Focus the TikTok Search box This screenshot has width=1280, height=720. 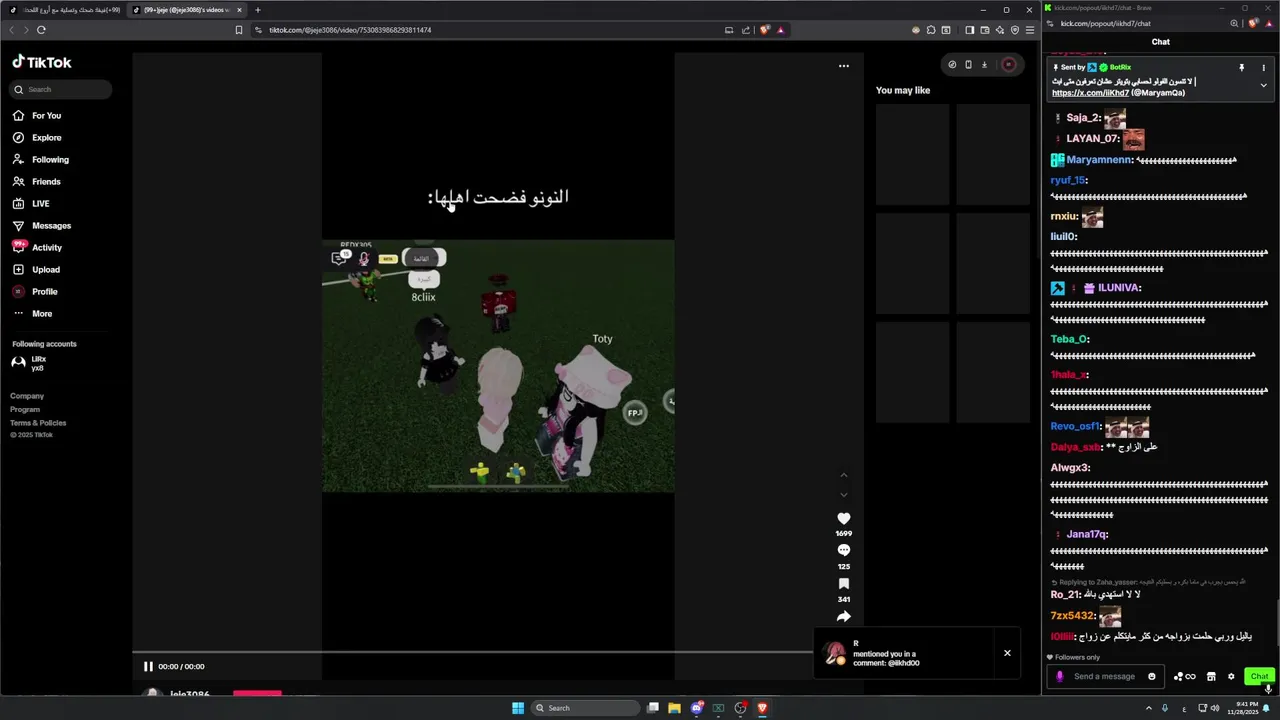tap(61, 89)
